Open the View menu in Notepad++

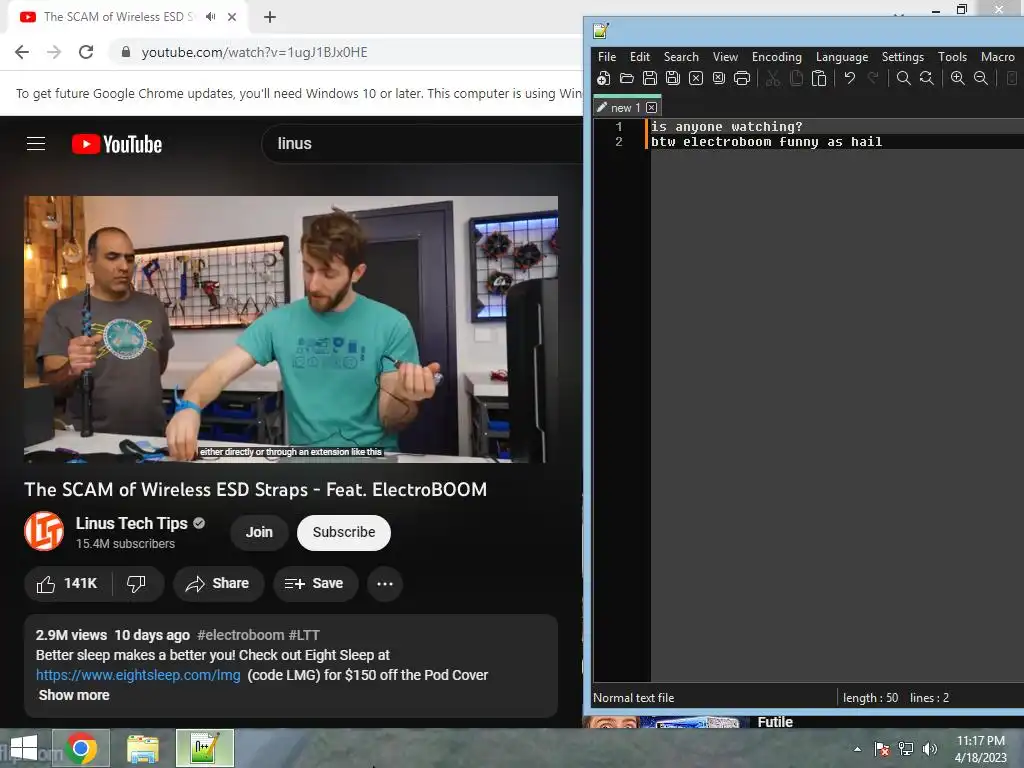725,57
